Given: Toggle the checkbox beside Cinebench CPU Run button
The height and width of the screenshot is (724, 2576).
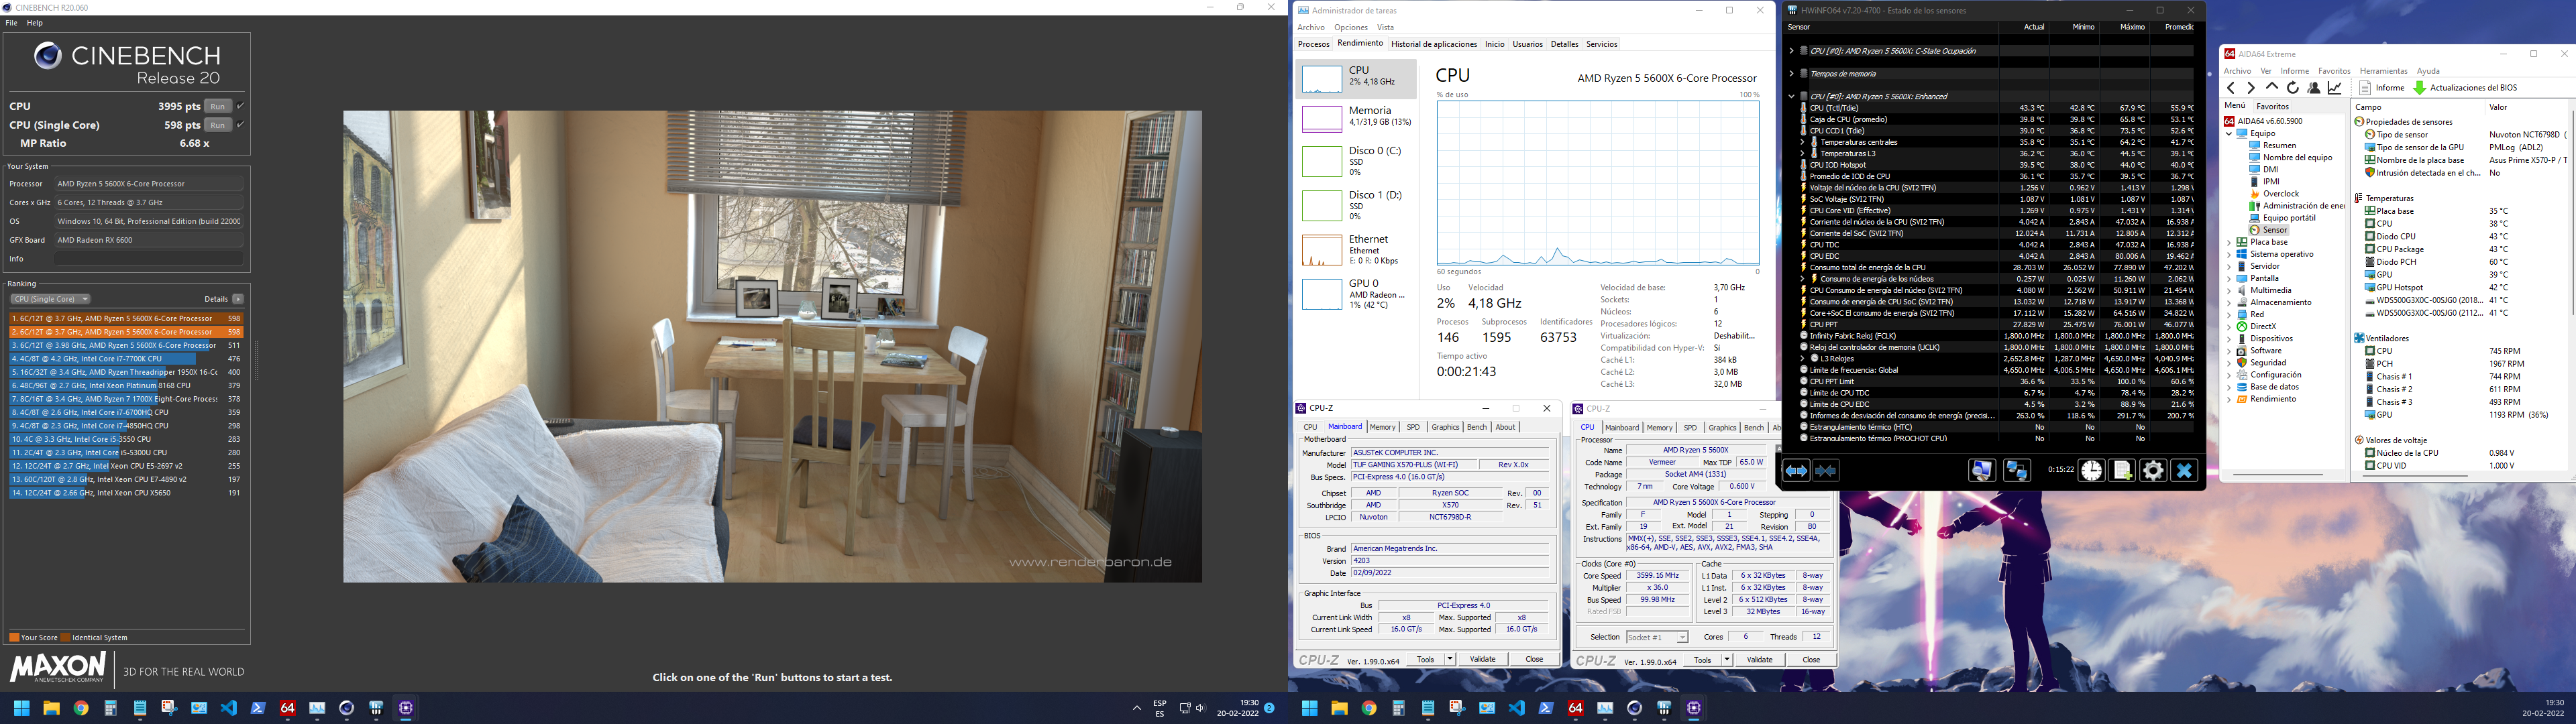Looking at the screenshot, I should click(240, 106).
